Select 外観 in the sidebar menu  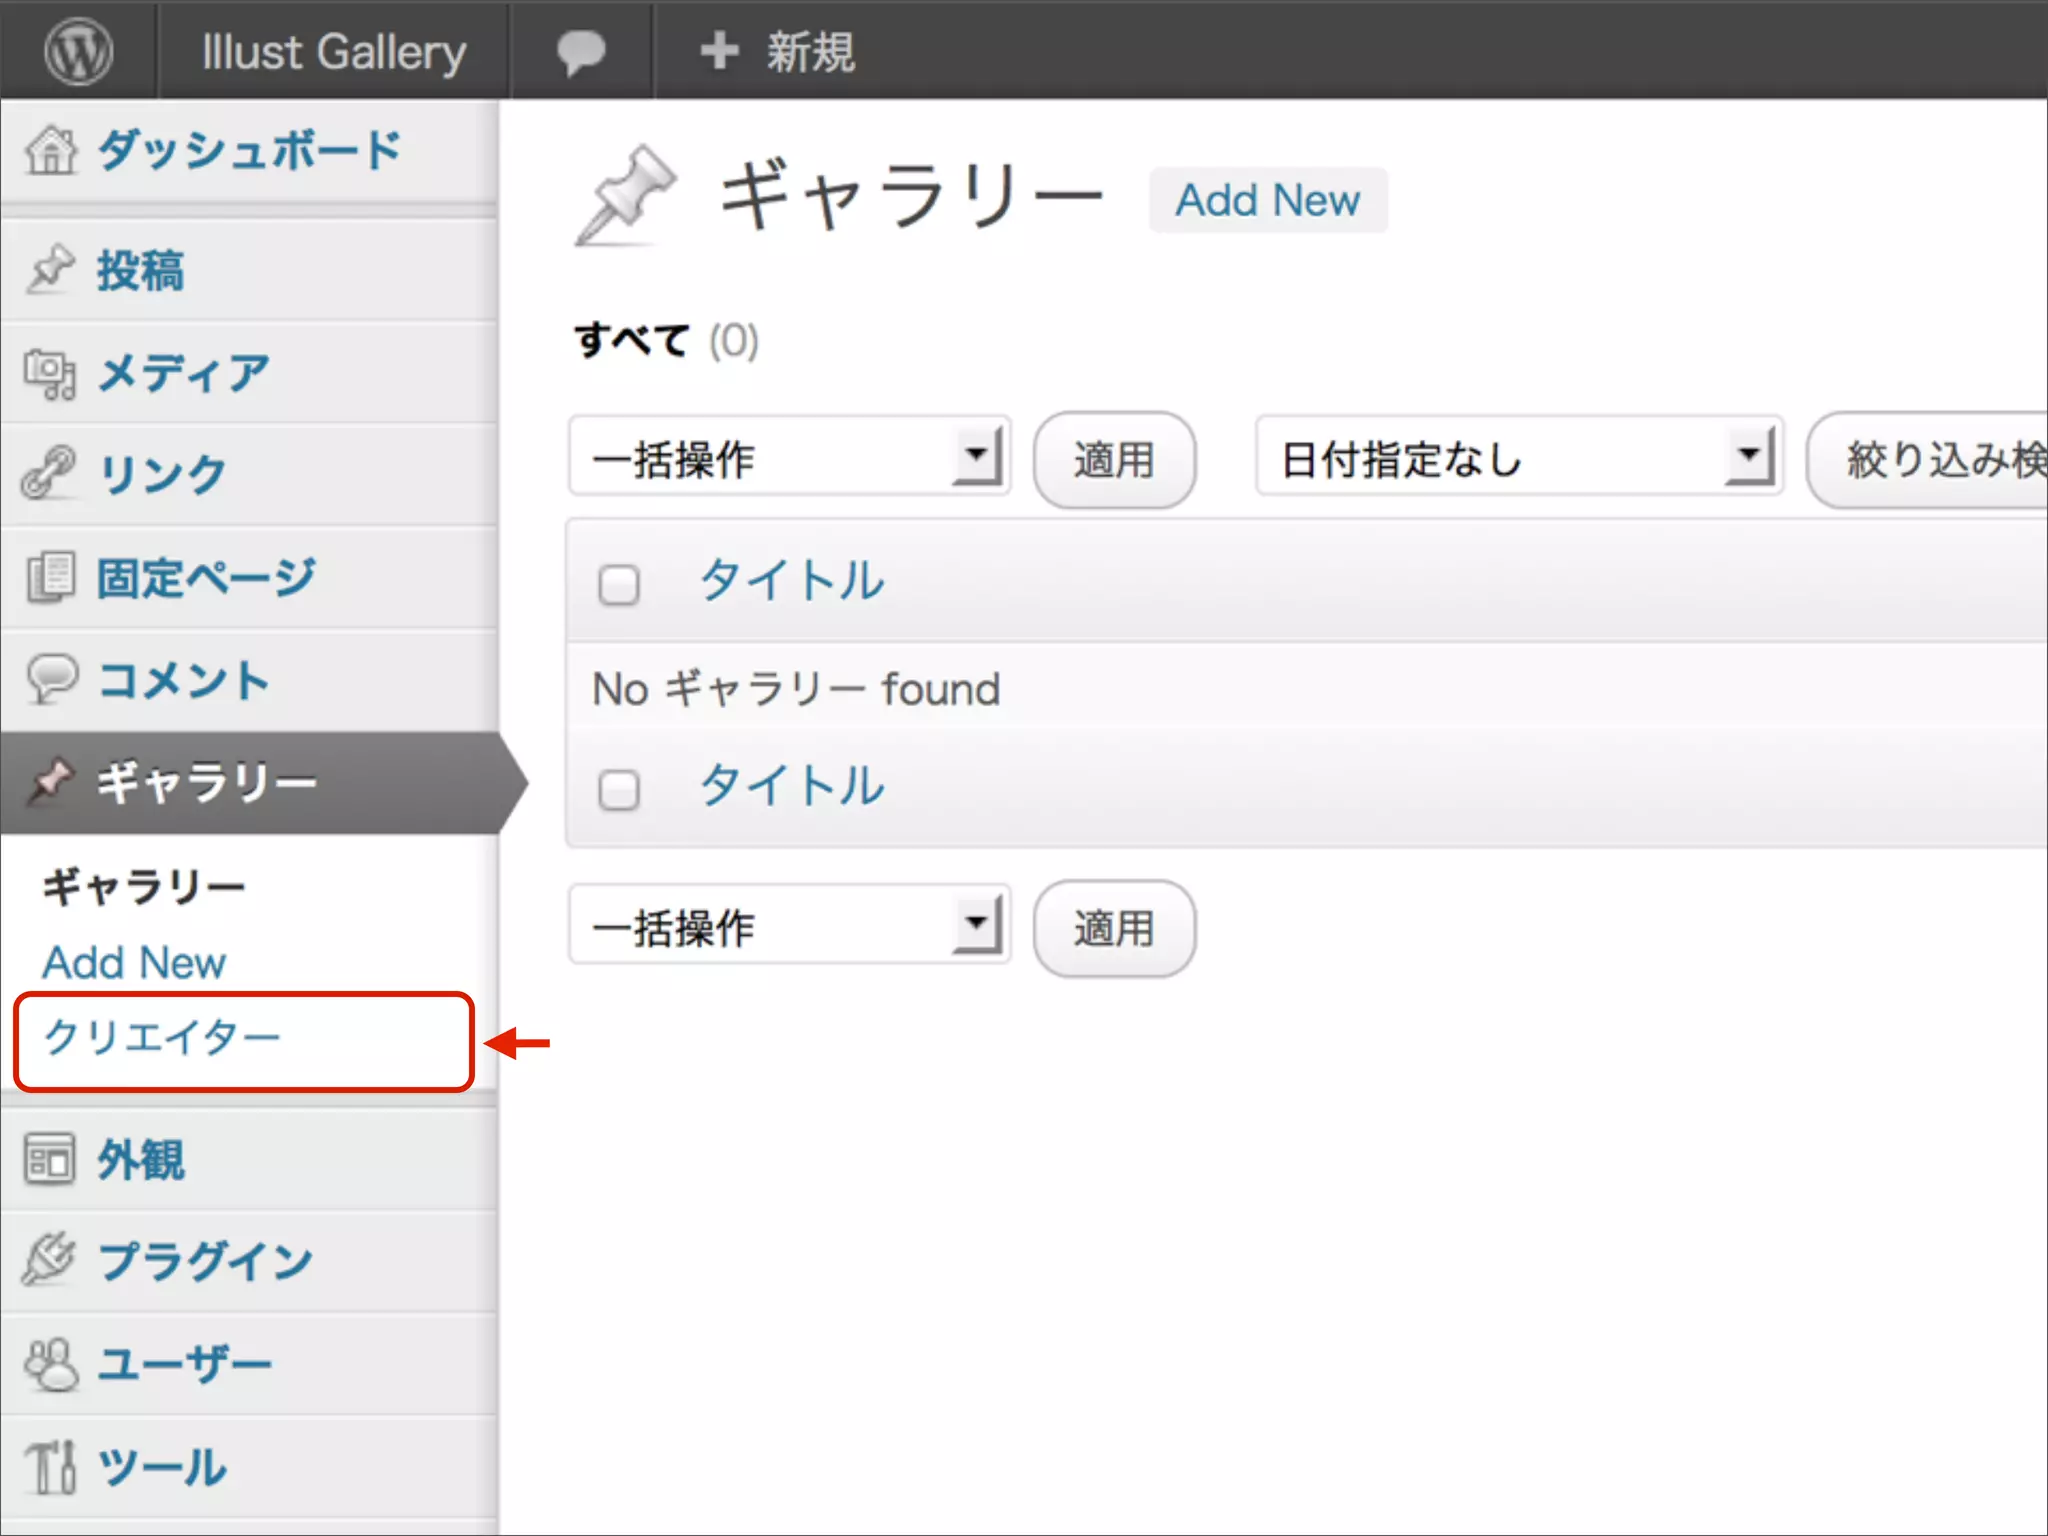click(x=140, y=1160)
